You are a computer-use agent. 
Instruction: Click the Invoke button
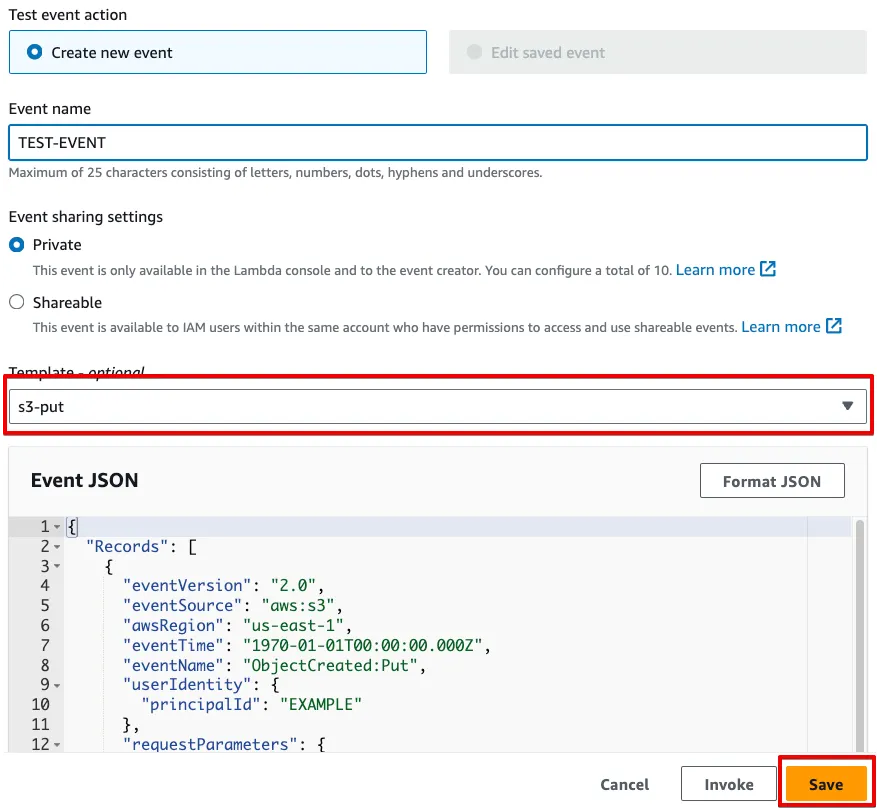(729, 784)
